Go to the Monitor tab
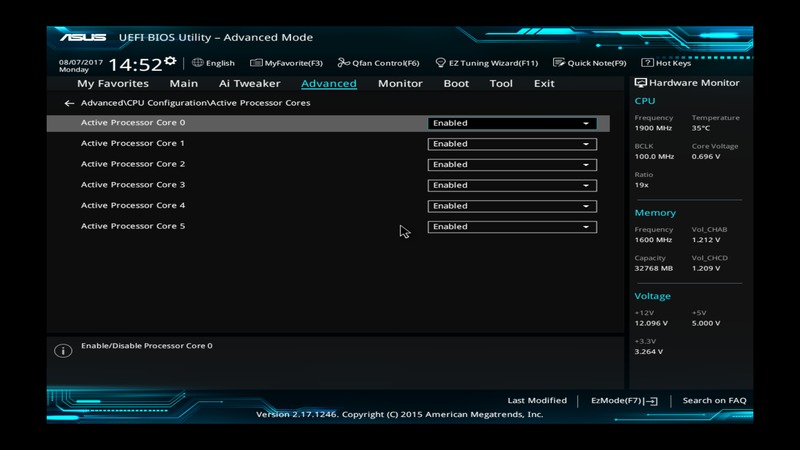This screenshot has height=450, width=800. point(400,84)
